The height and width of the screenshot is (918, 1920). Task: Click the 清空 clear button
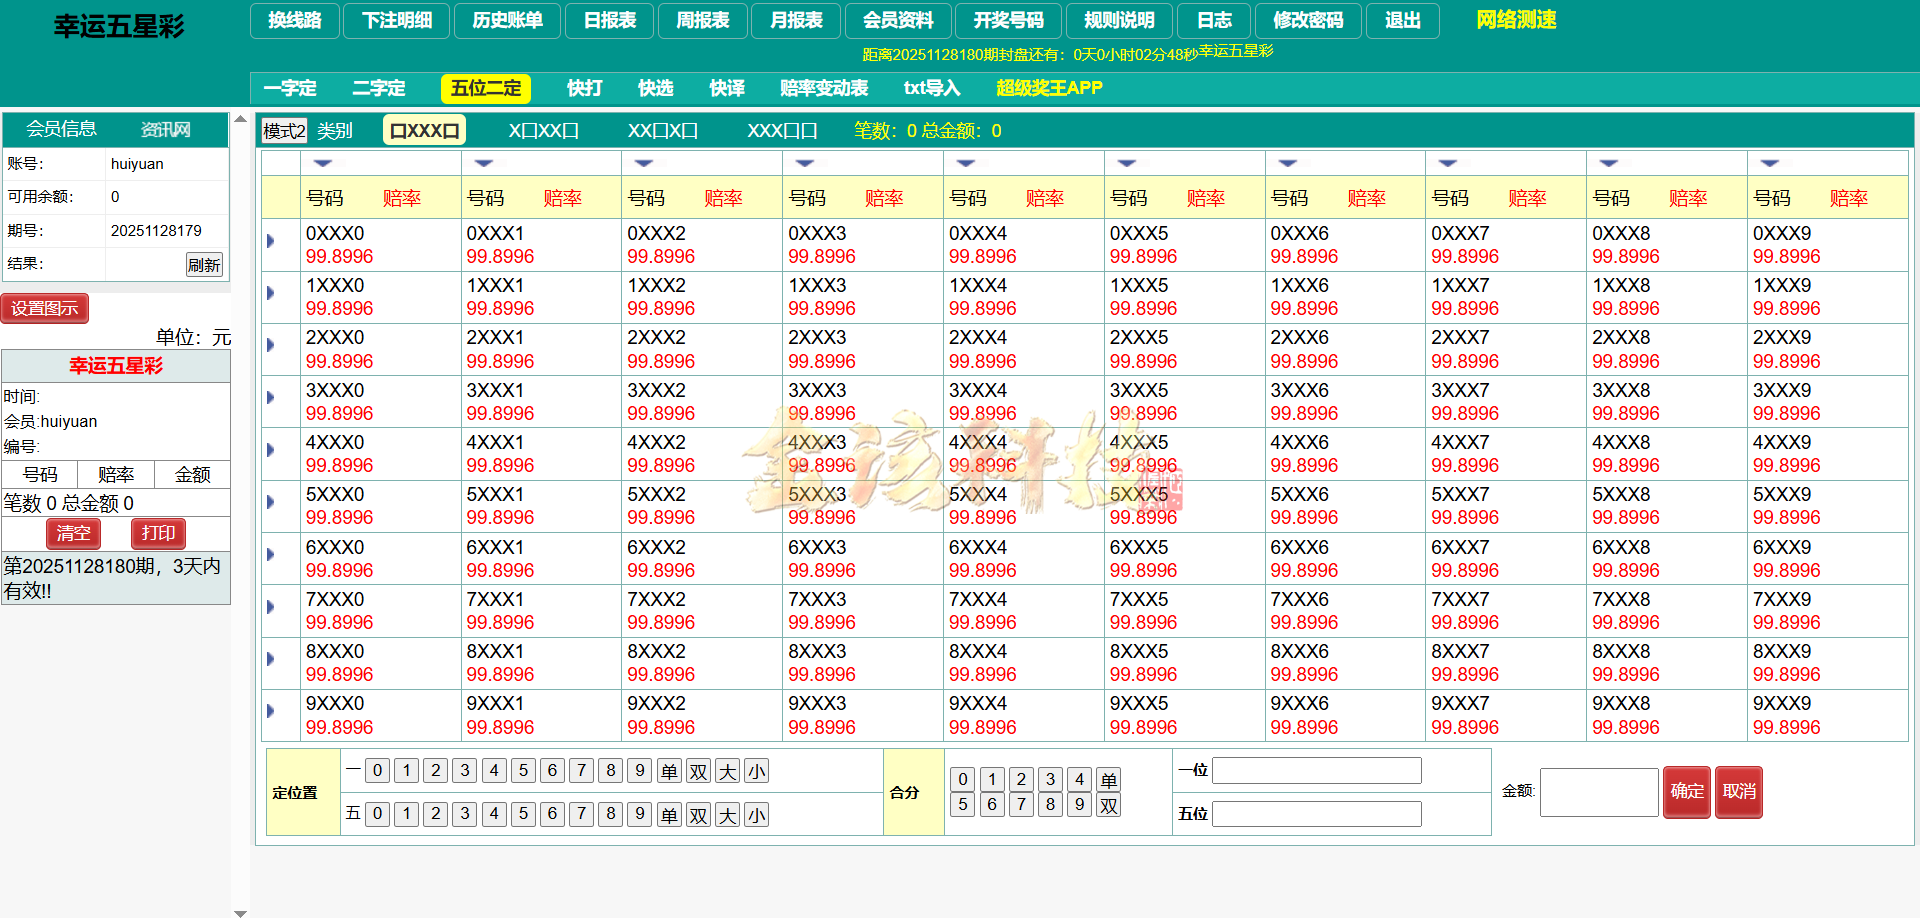(x=73, y=534)
